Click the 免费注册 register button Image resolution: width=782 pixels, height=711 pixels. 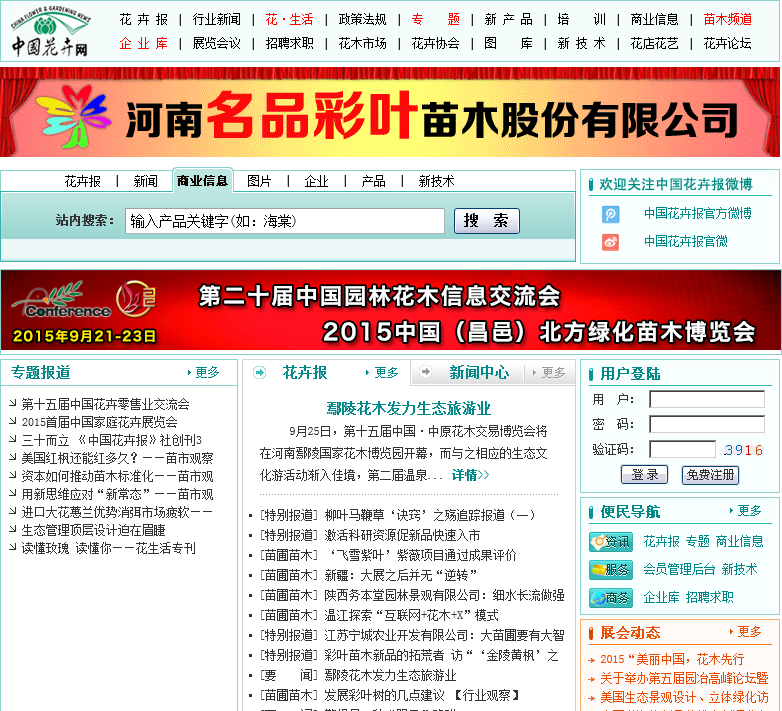click(710, 475)
